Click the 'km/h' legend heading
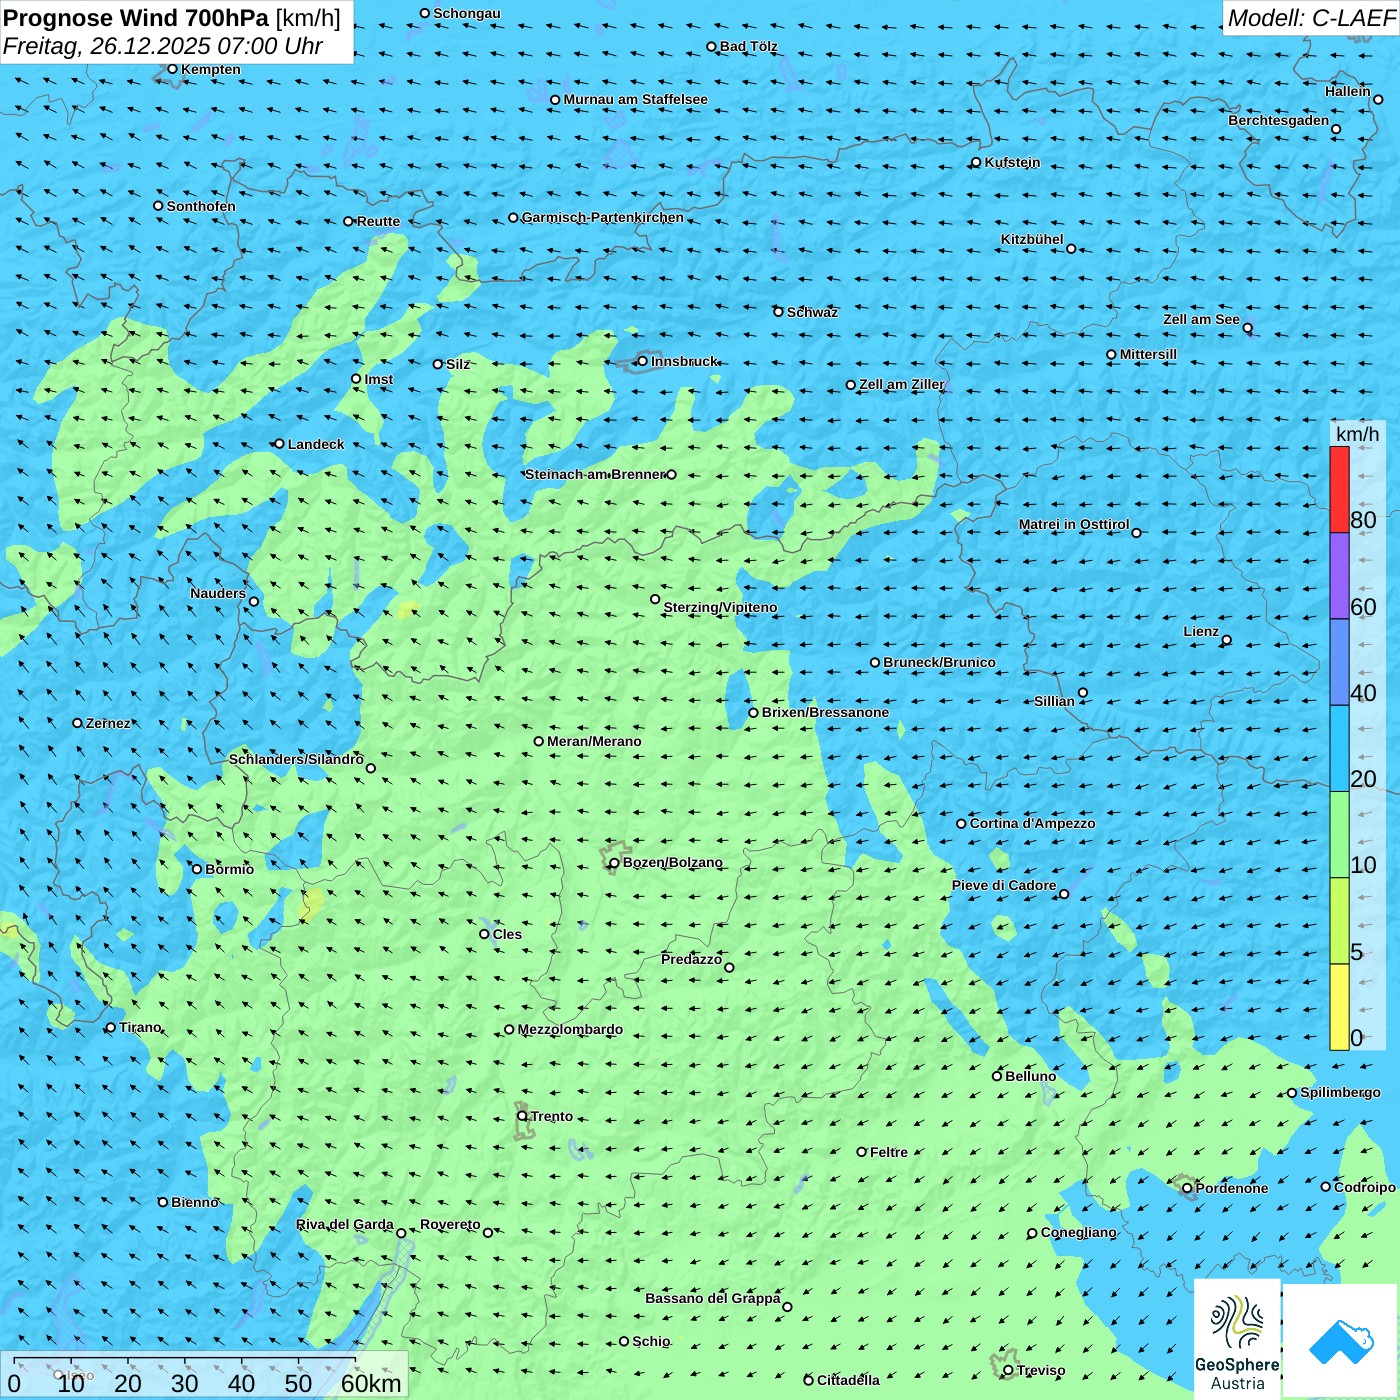 [x=1357, y=434]
